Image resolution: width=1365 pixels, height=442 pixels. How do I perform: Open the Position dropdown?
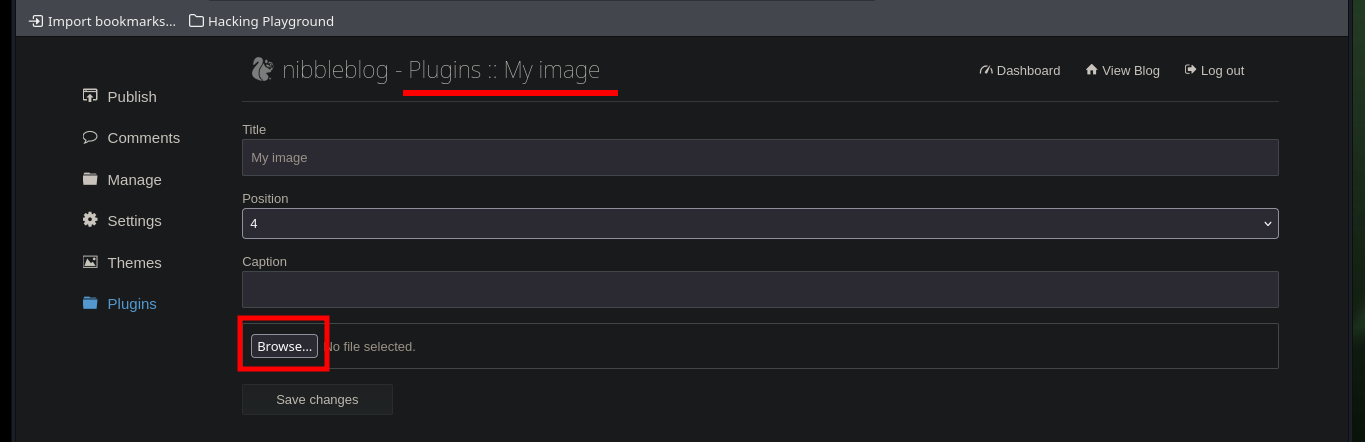(760, 223)
